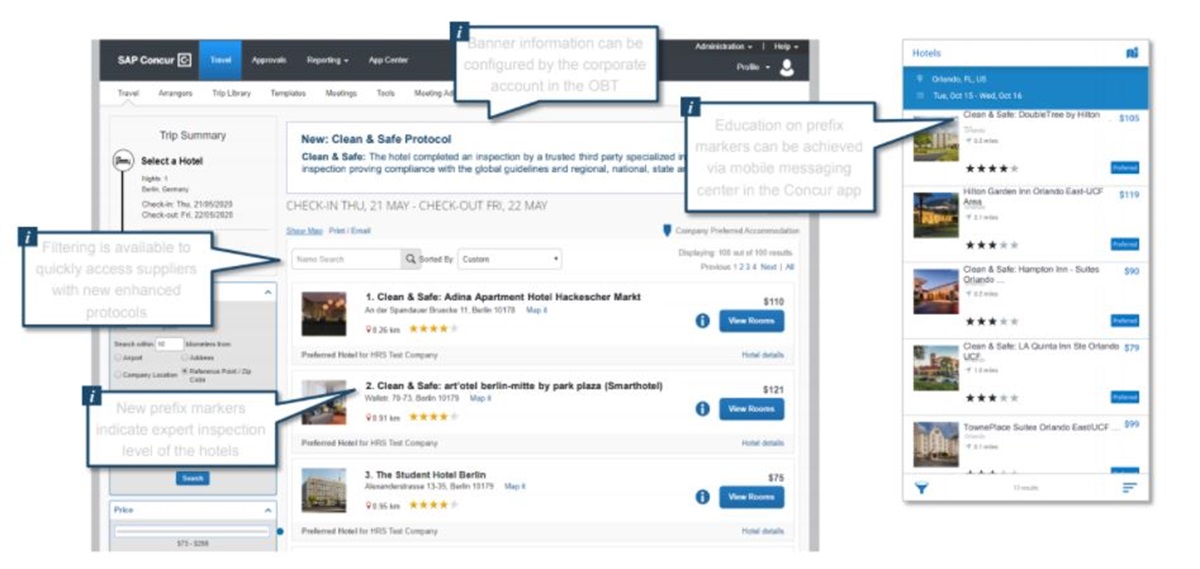
Task: Click the Show Map link
Action: pyautogui.click(x=303, y=230)
